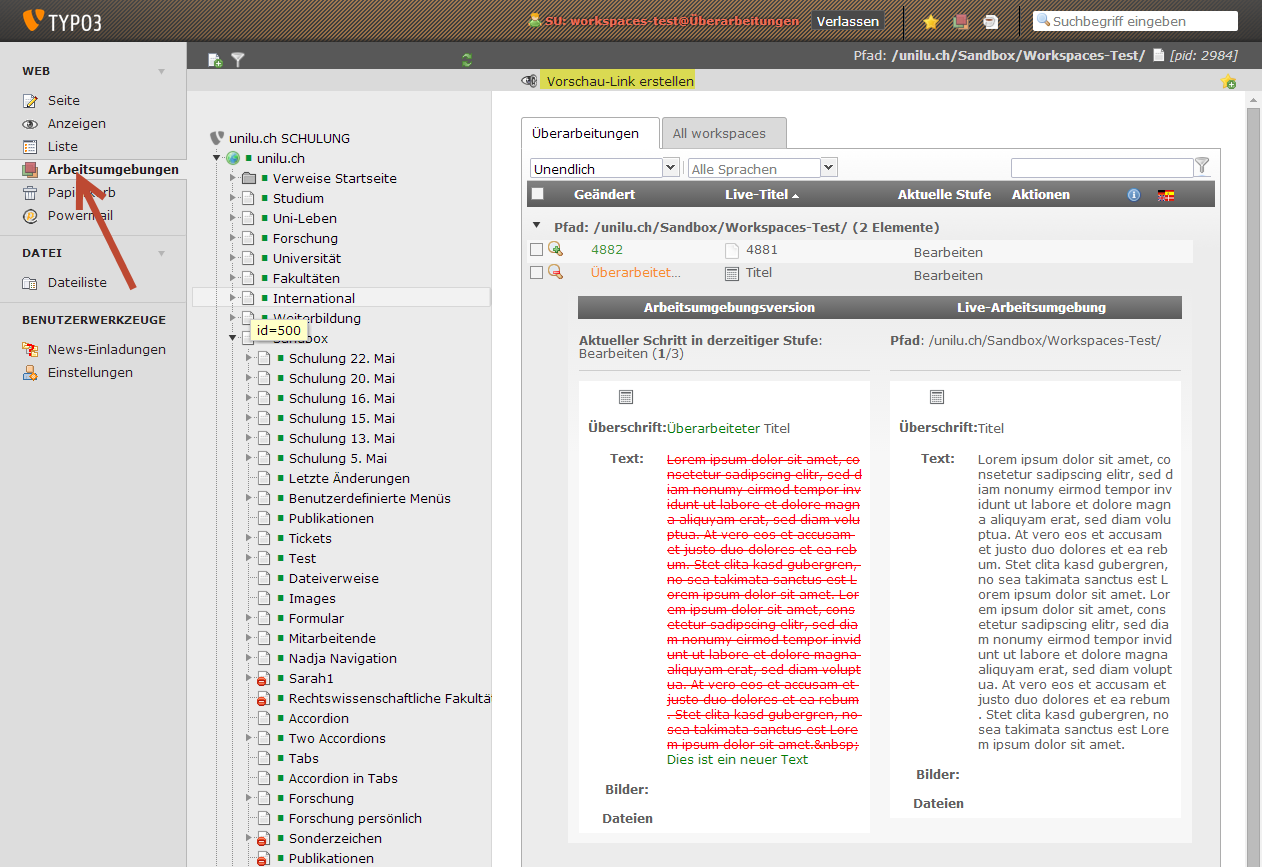Toggle the select-all checkbox in table header
The height and width of the screenshot is (867, 1262).
pyautogui.click(x=538, y=194)
